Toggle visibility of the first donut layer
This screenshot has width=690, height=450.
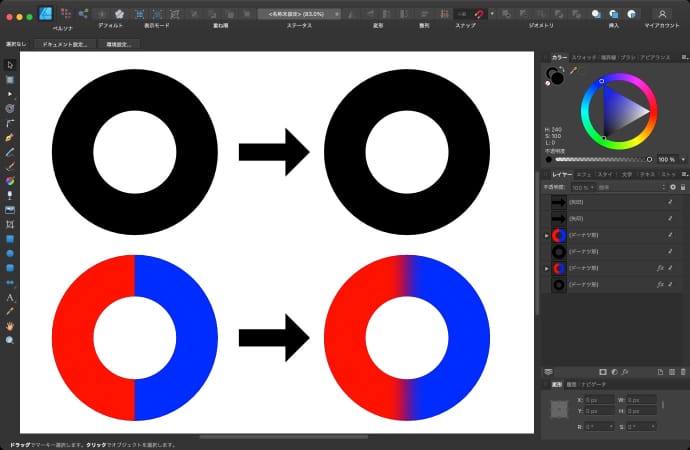(x=670, y=235)
